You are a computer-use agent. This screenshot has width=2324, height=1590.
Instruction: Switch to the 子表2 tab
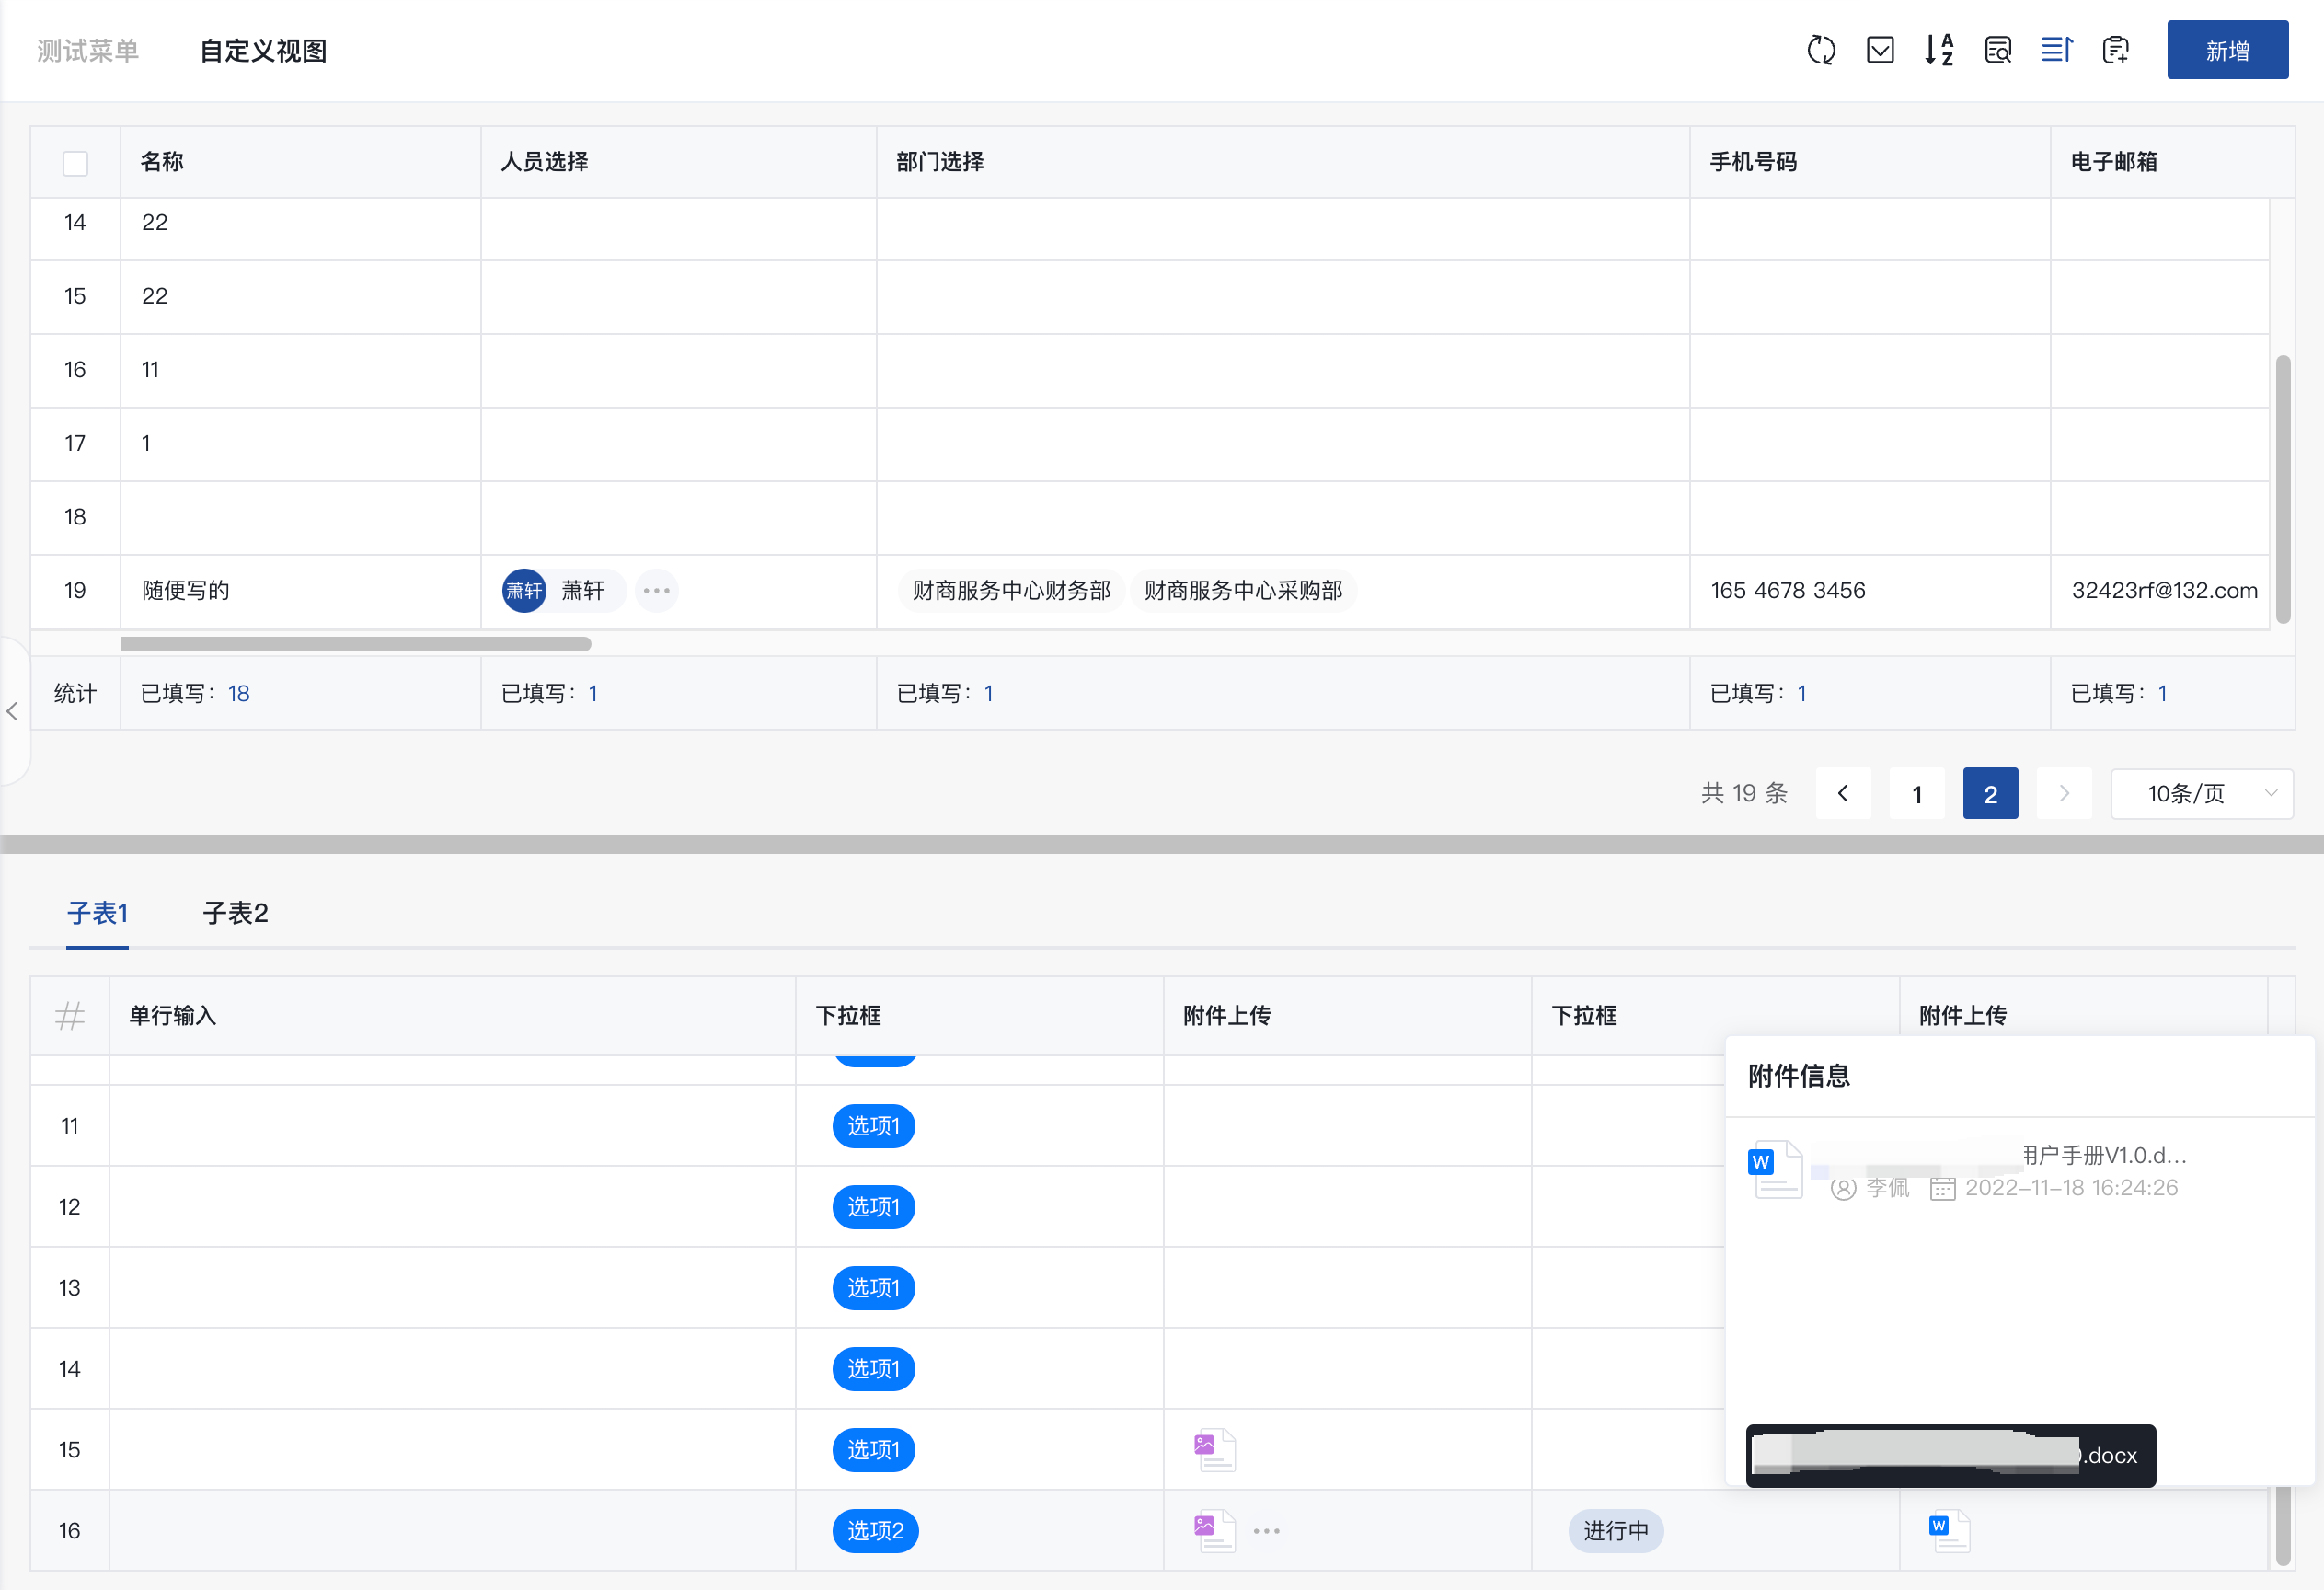pos(235,913)
